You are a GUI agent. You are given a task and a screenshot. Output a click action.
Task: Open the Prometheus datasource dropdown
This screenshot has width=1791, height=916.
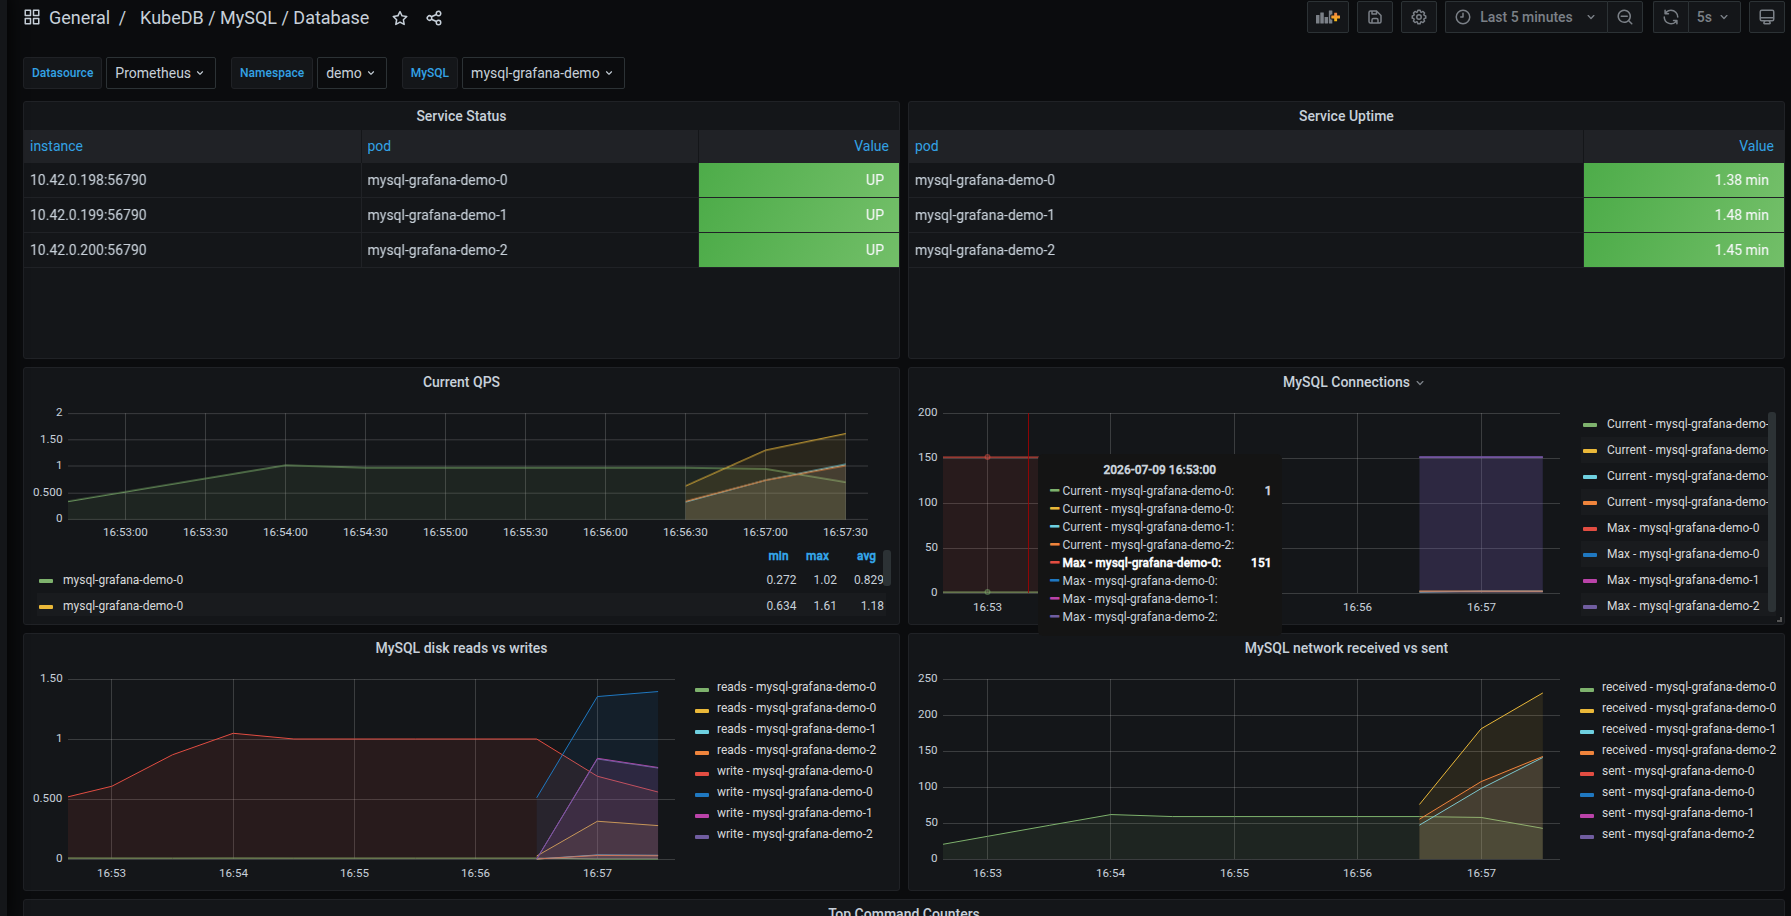point(160,73)
